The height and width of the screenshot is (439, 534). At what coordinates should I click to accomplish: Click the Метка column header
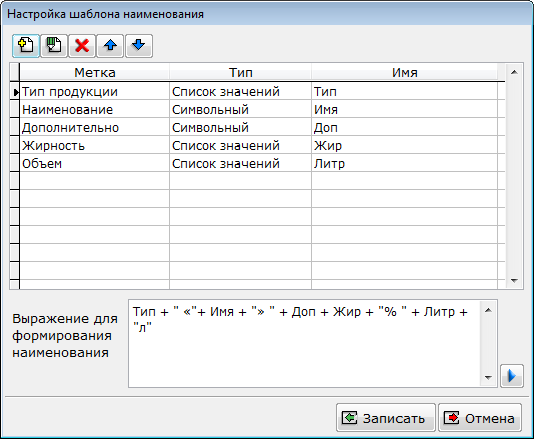[x=95, y=73]
